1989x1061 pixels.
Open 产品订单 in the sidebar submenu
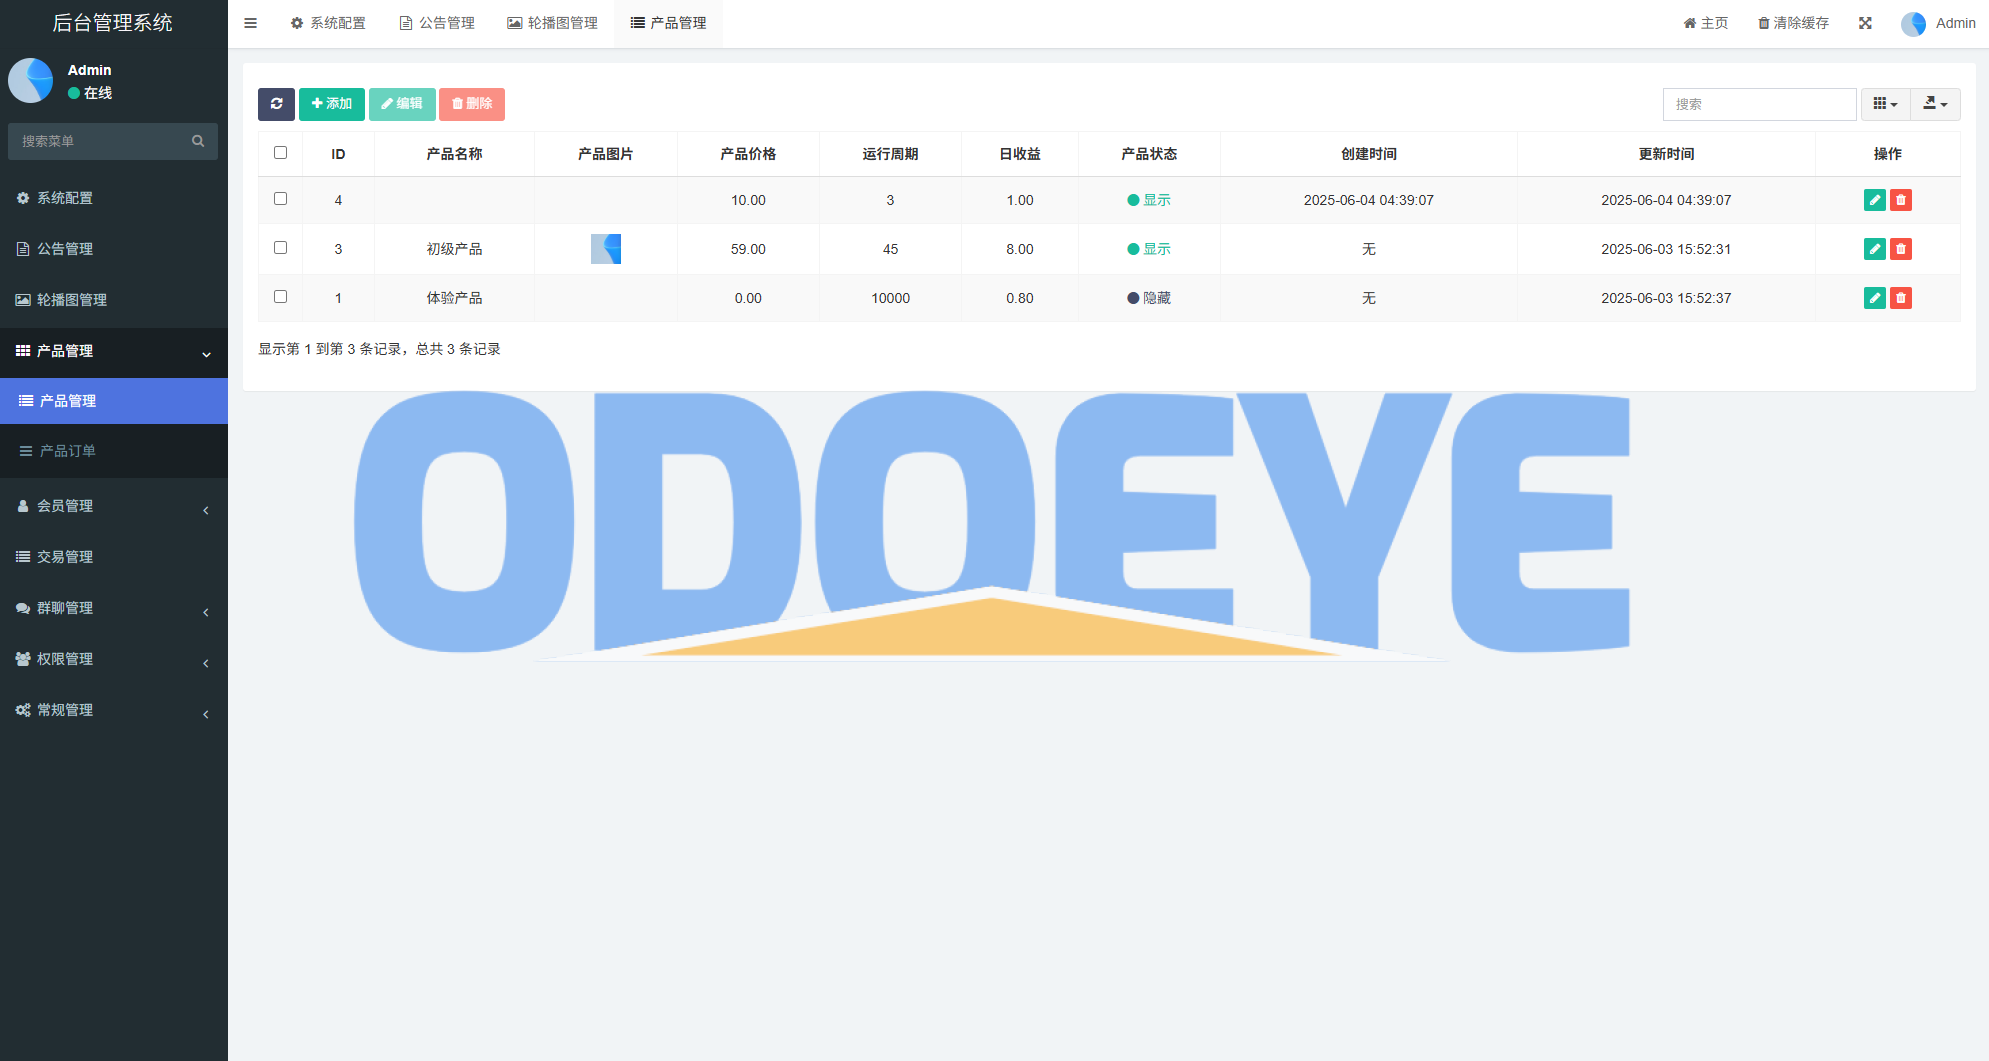(x=67, y=451)
